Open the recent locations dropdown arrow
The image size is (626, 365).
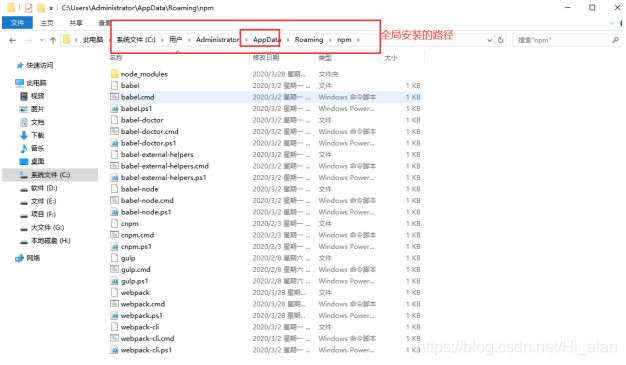[42, 40]
